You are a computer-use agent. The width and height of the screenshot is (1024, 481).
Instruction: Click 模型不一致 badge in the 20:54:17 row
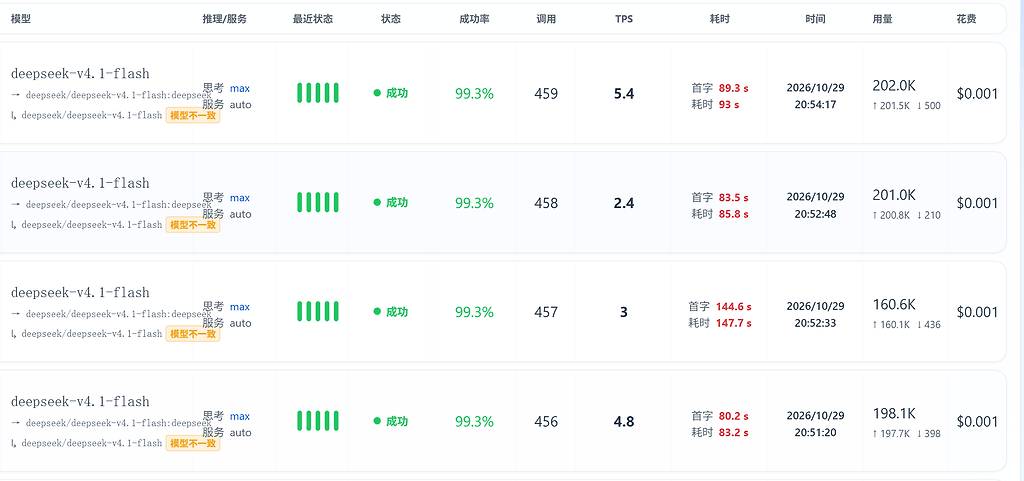point(193,116)
